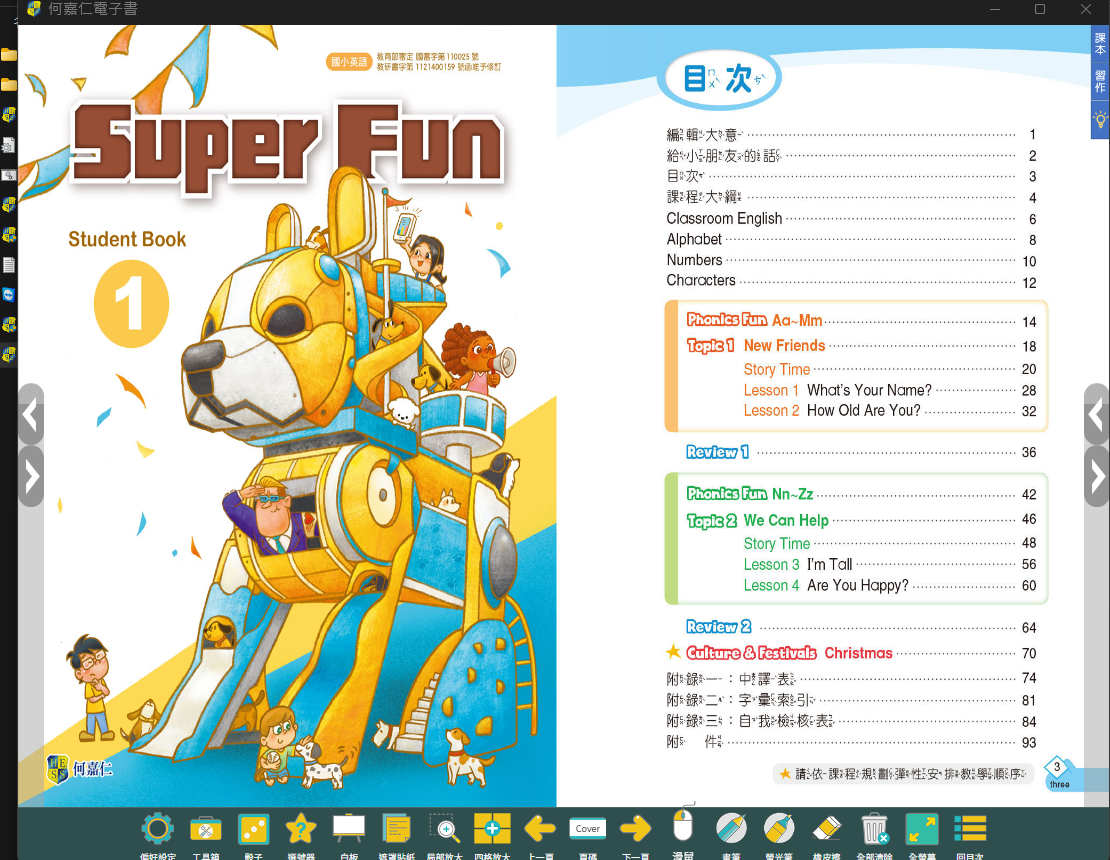
Task: Open Culture & Festivals Christmas entry
Action: point(851,653)
